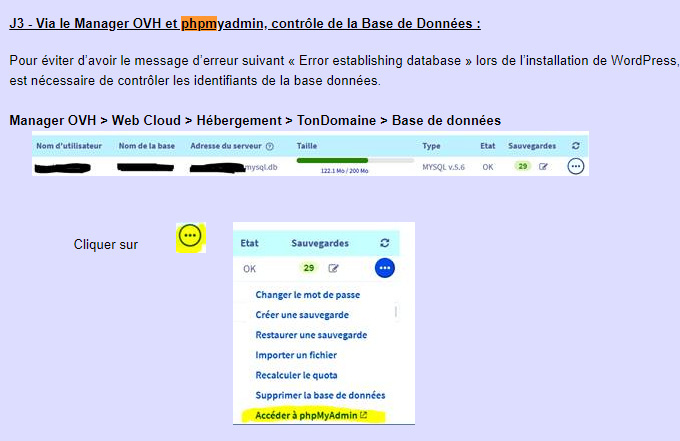
Task: Choose Créer une sauvegarde from menu
Action: (297, 315)
